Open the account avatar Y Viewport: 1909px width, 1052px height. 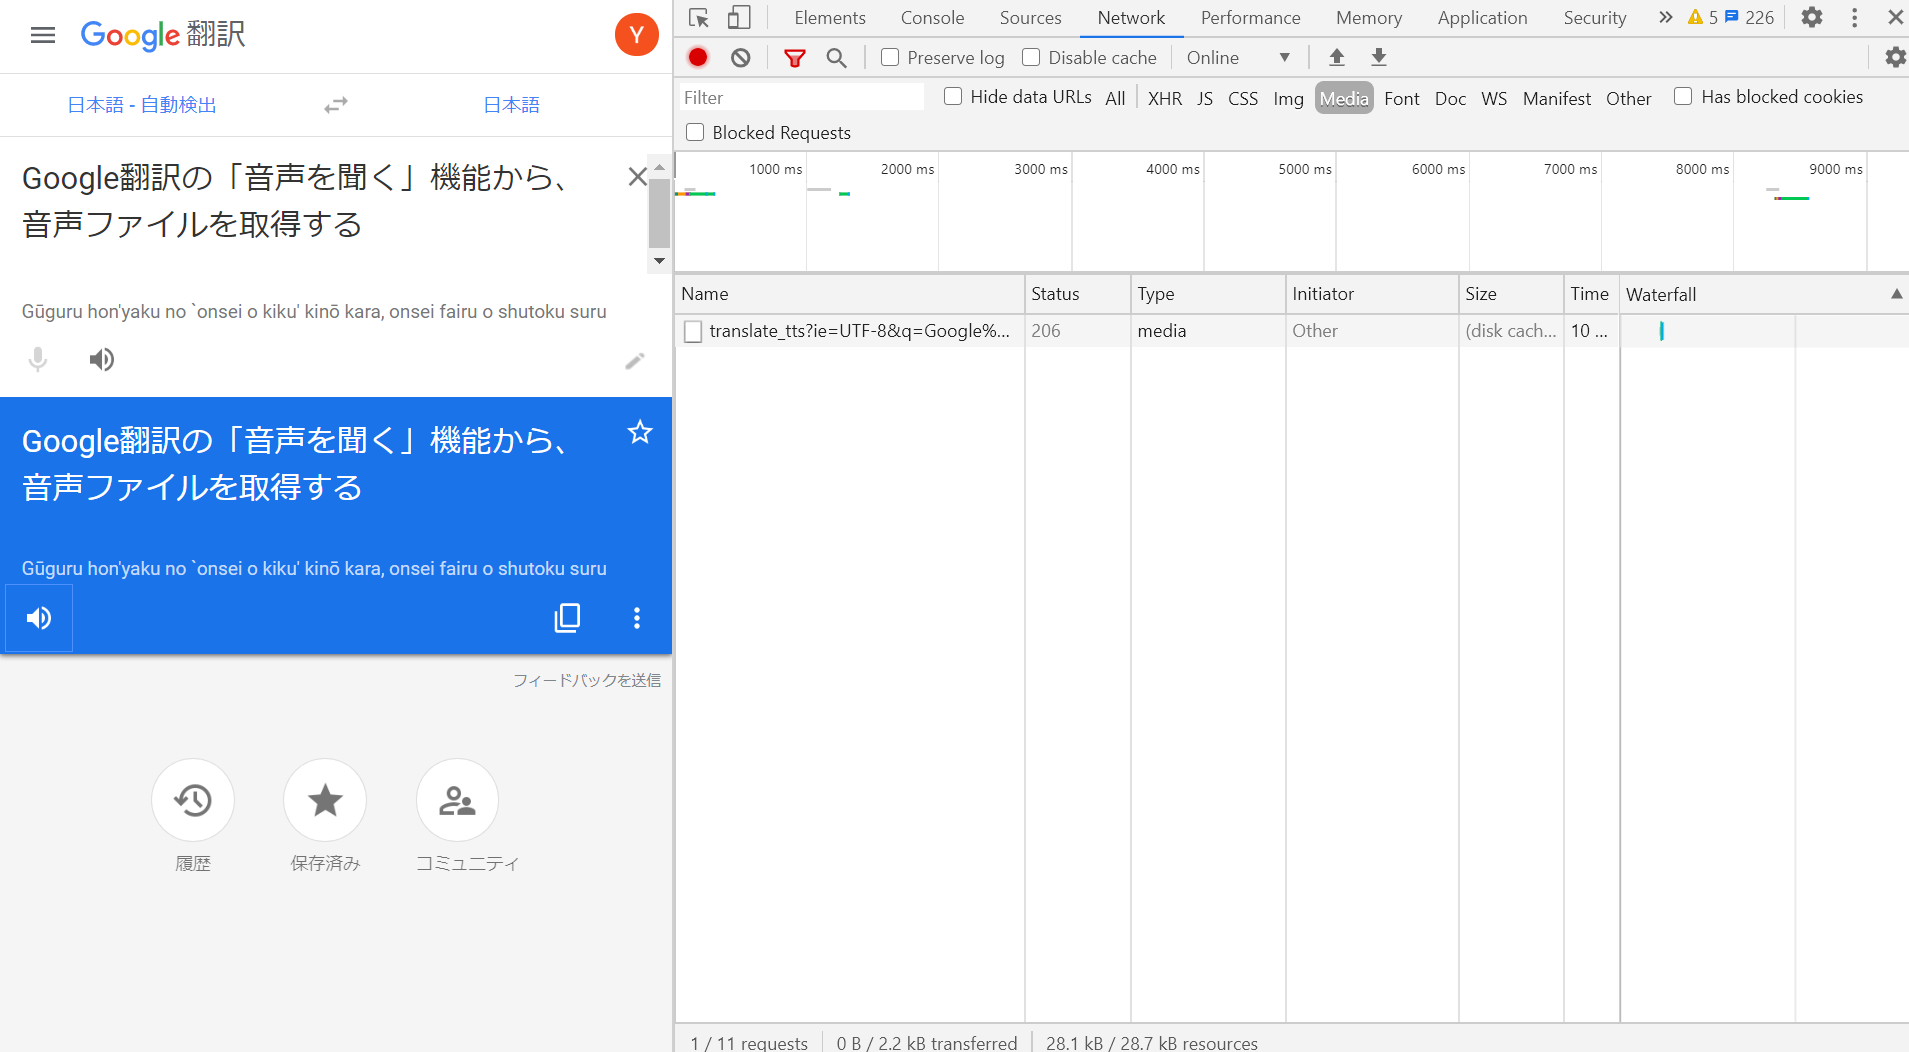636,35
